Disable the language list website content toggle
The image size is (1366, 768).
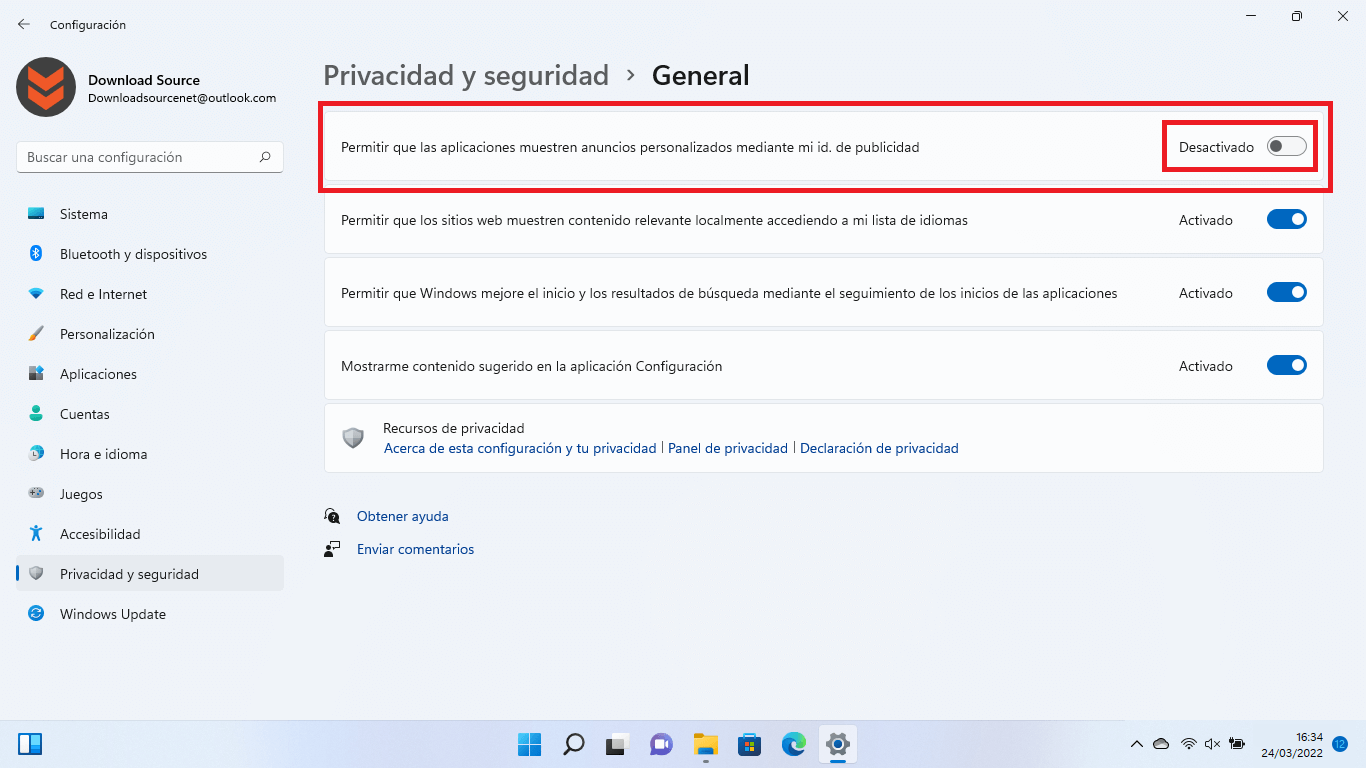(x=1287, y=220)
